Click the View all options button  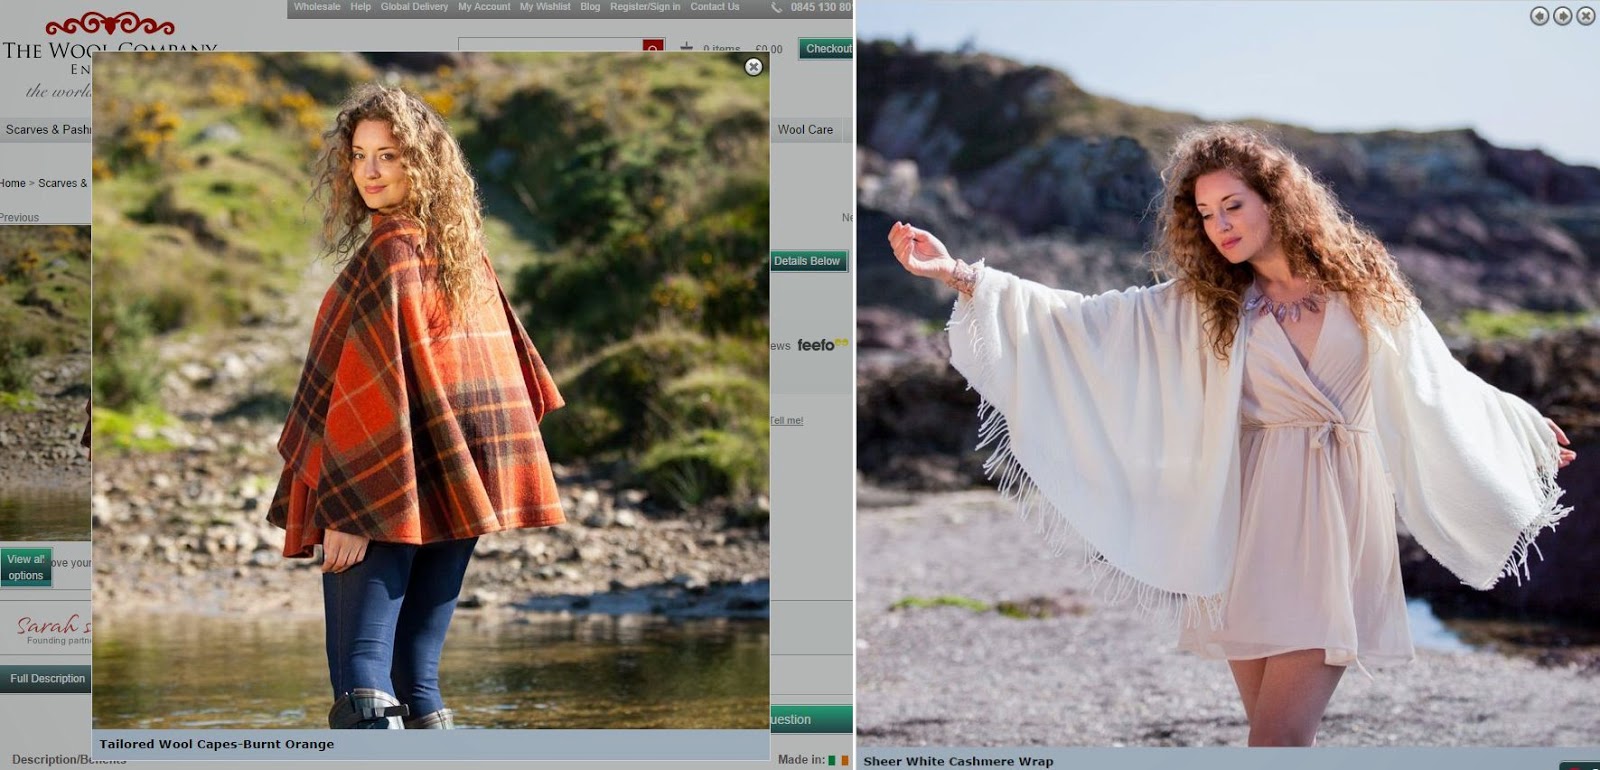(26, 567)
